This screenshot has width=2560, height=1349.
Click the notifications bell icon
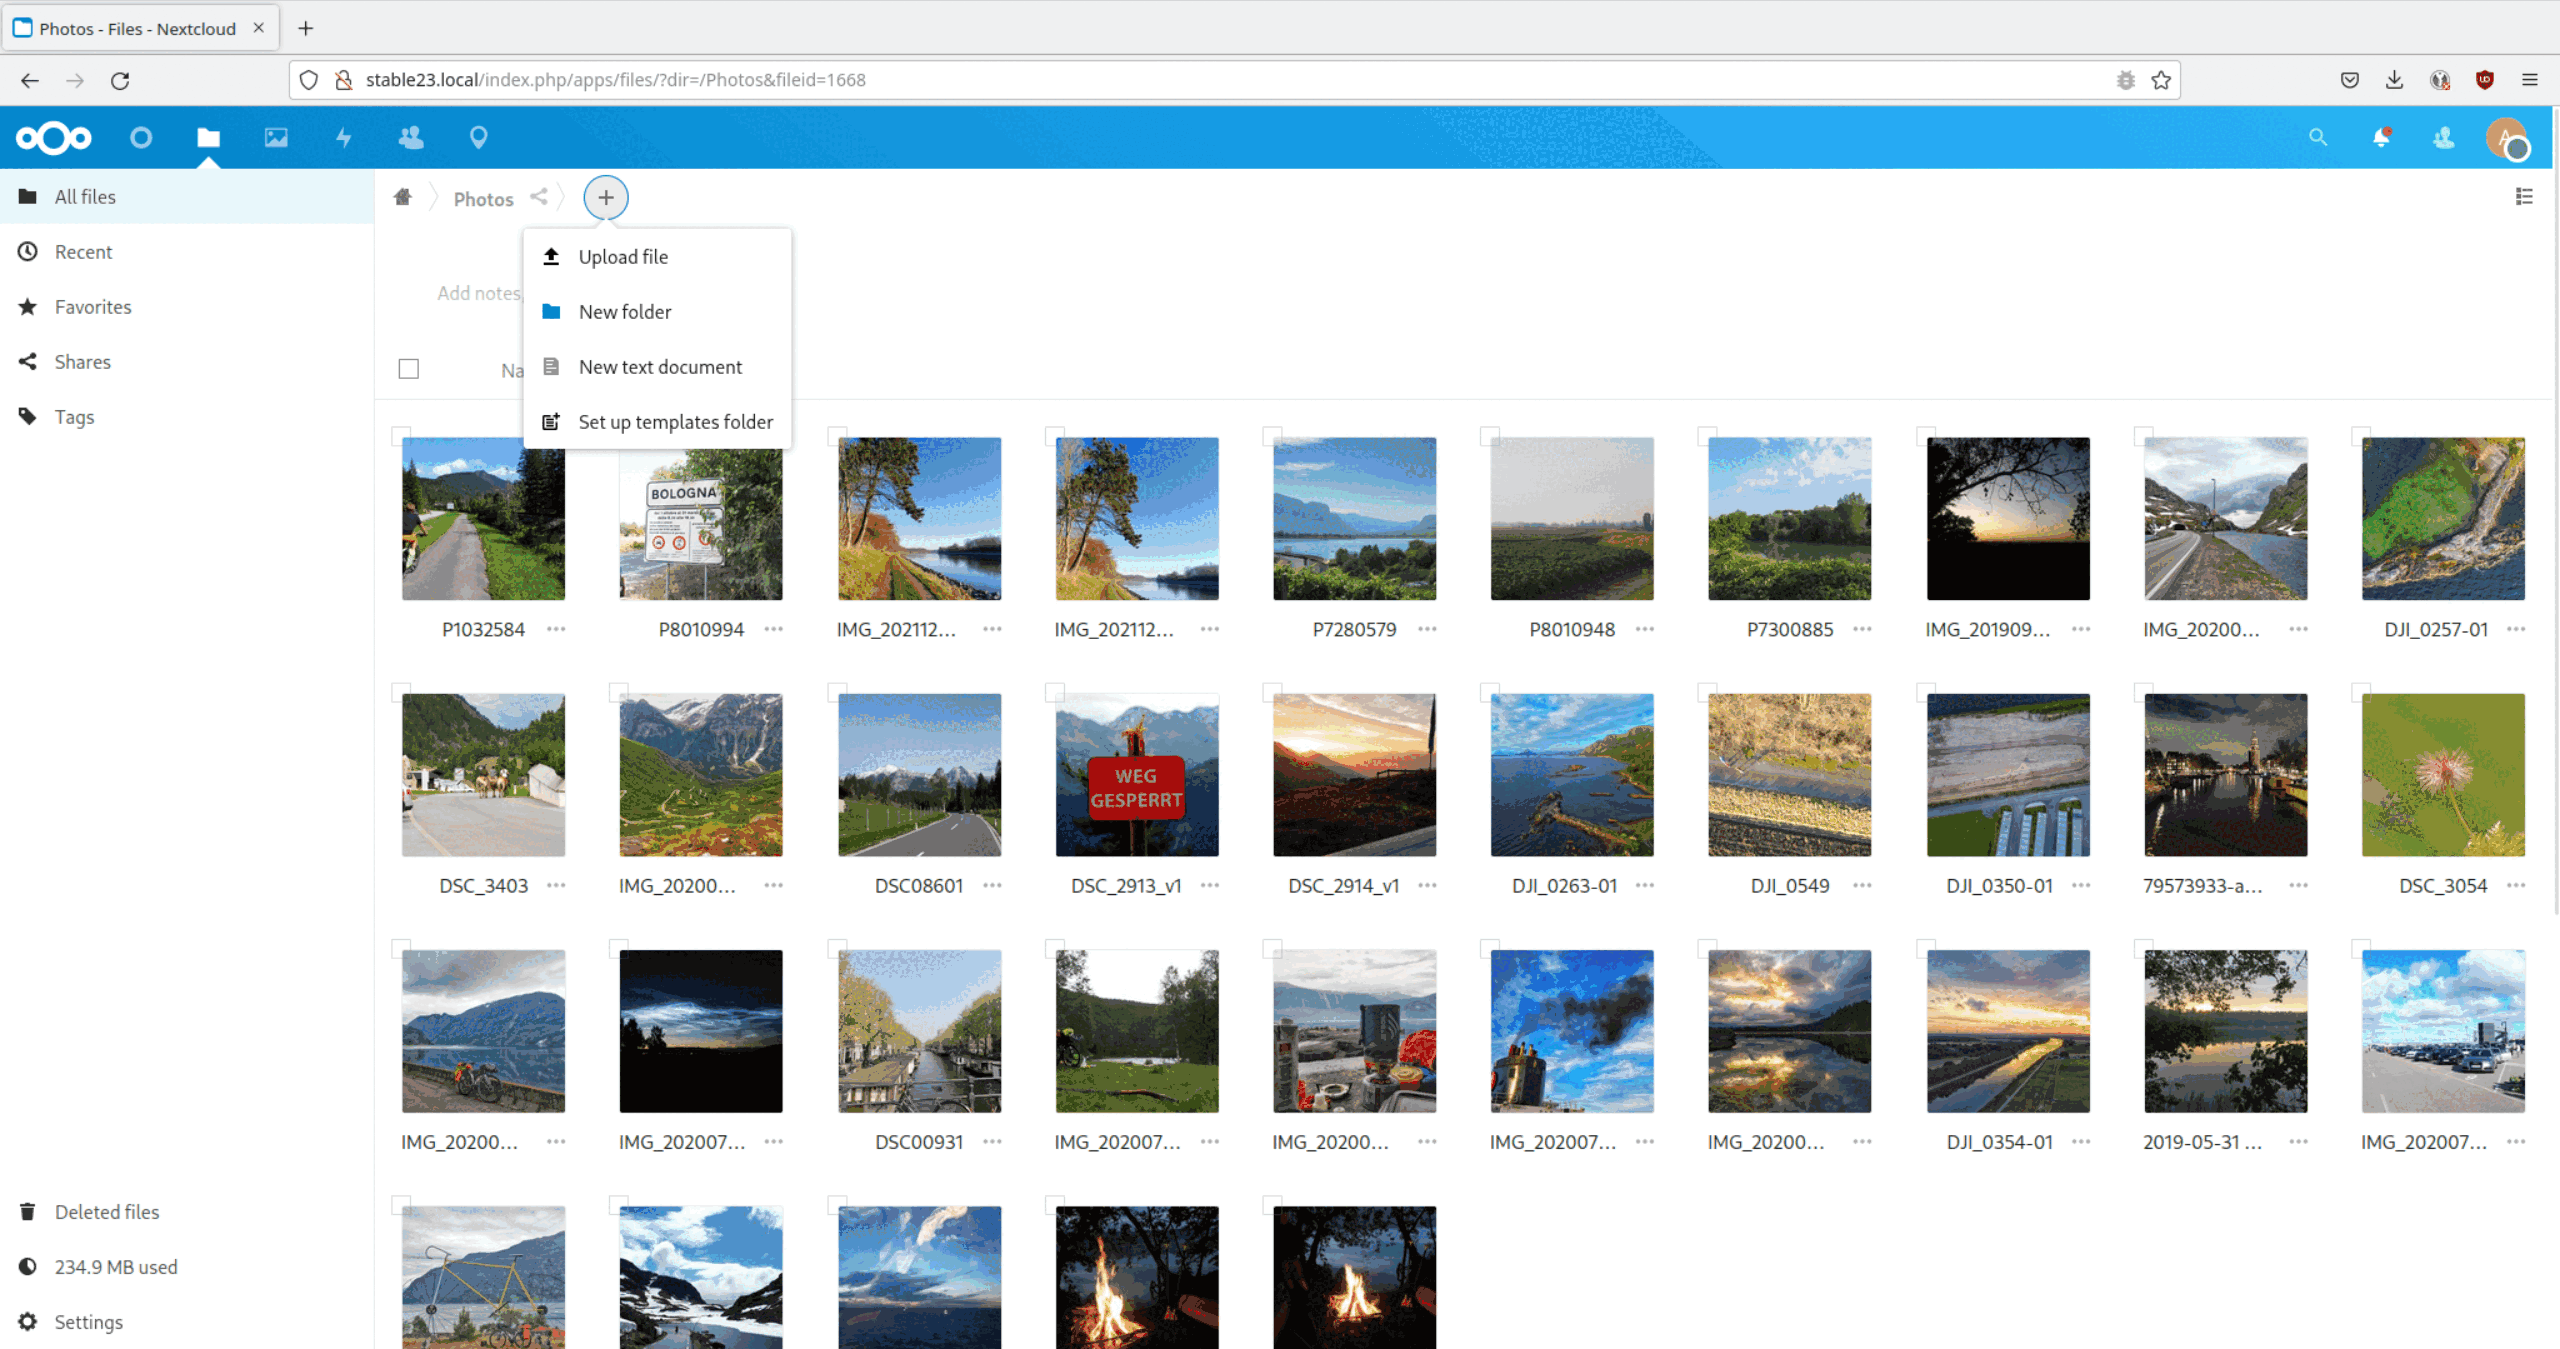point(2381,138)
